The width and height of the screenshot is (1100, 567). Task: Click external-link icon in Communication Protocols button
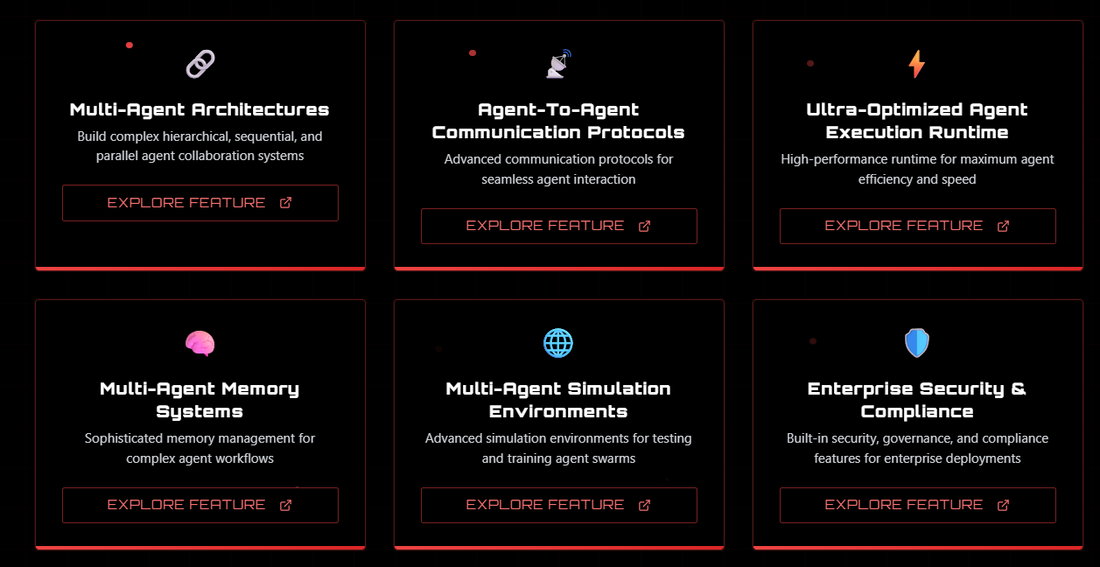pos(644,226)
